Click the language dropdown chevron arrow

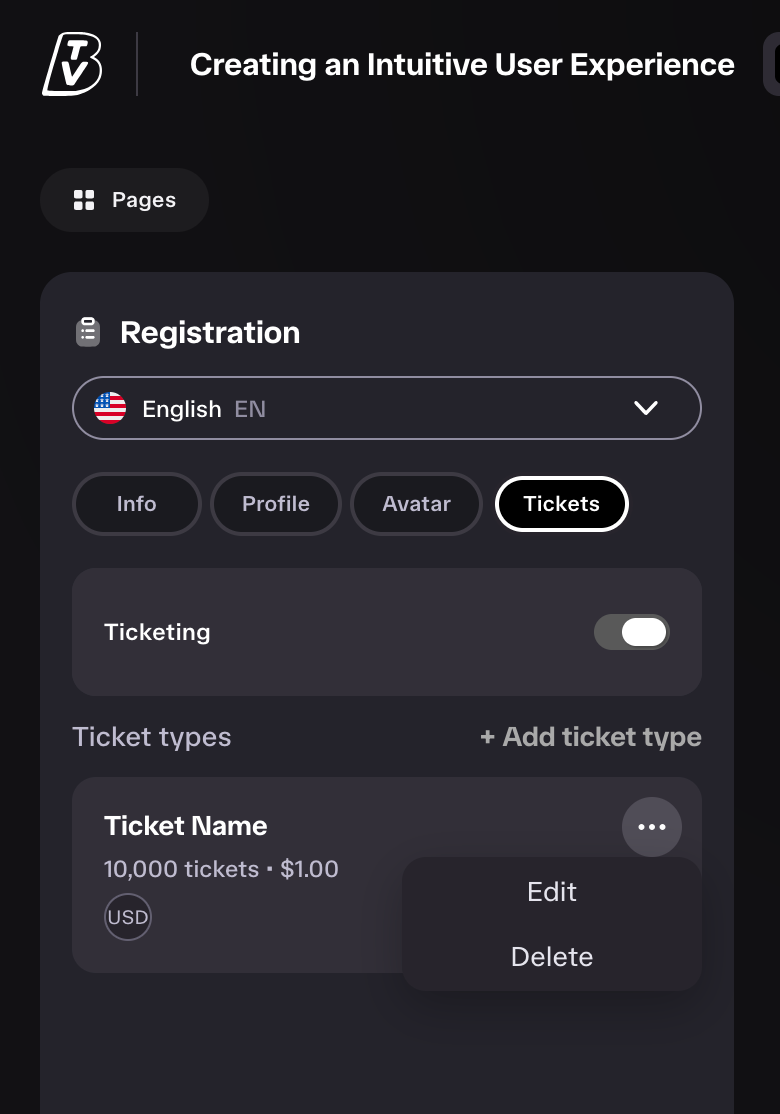pyautogui.click(x=646, y=408)
